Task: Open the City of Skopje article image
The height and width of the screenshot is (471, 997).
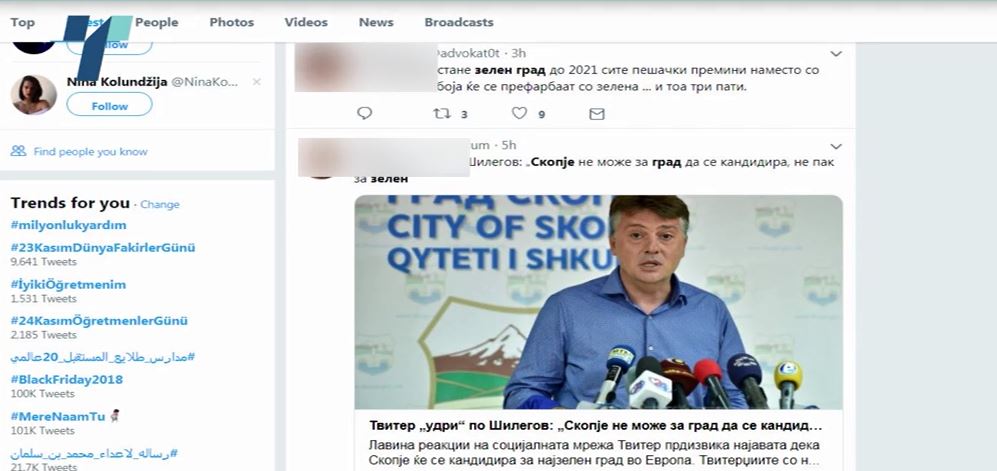Action: tap(598, 302)
